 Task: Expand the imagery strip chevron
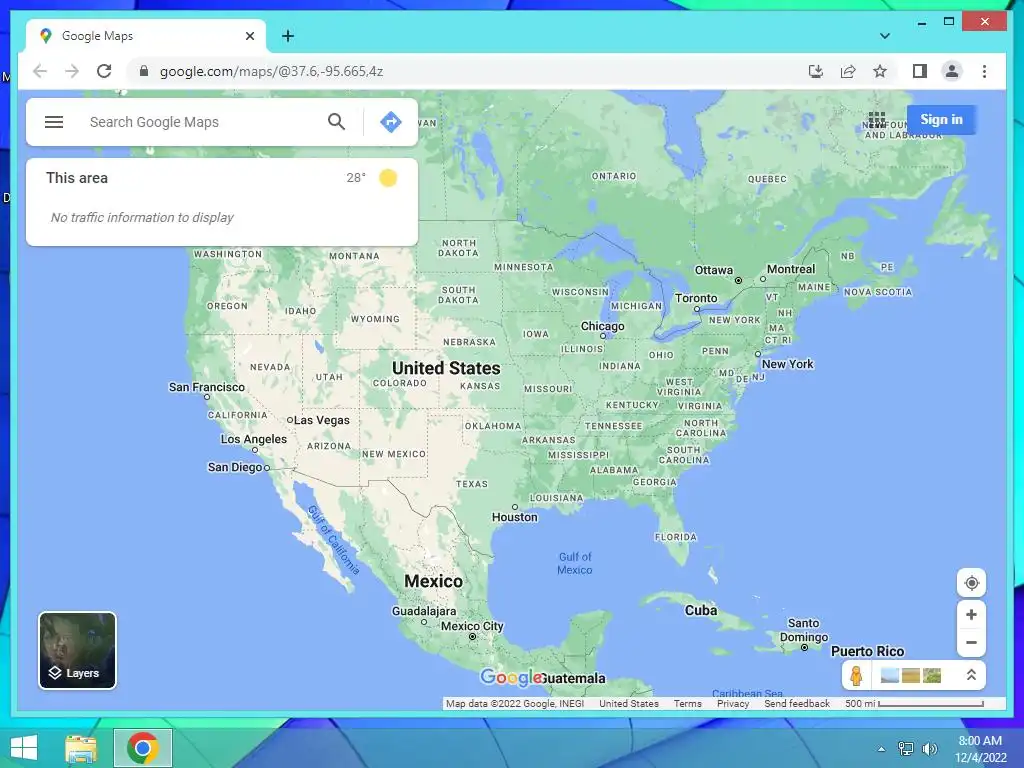pos(971,675)
